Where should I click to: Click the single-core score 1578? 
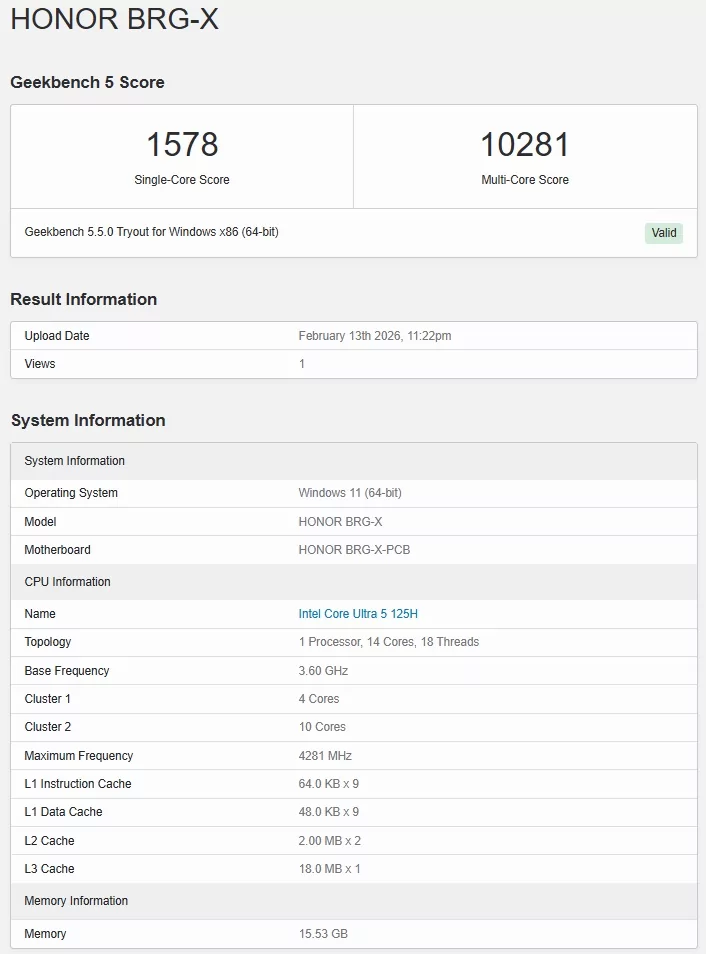coord(182,145)
